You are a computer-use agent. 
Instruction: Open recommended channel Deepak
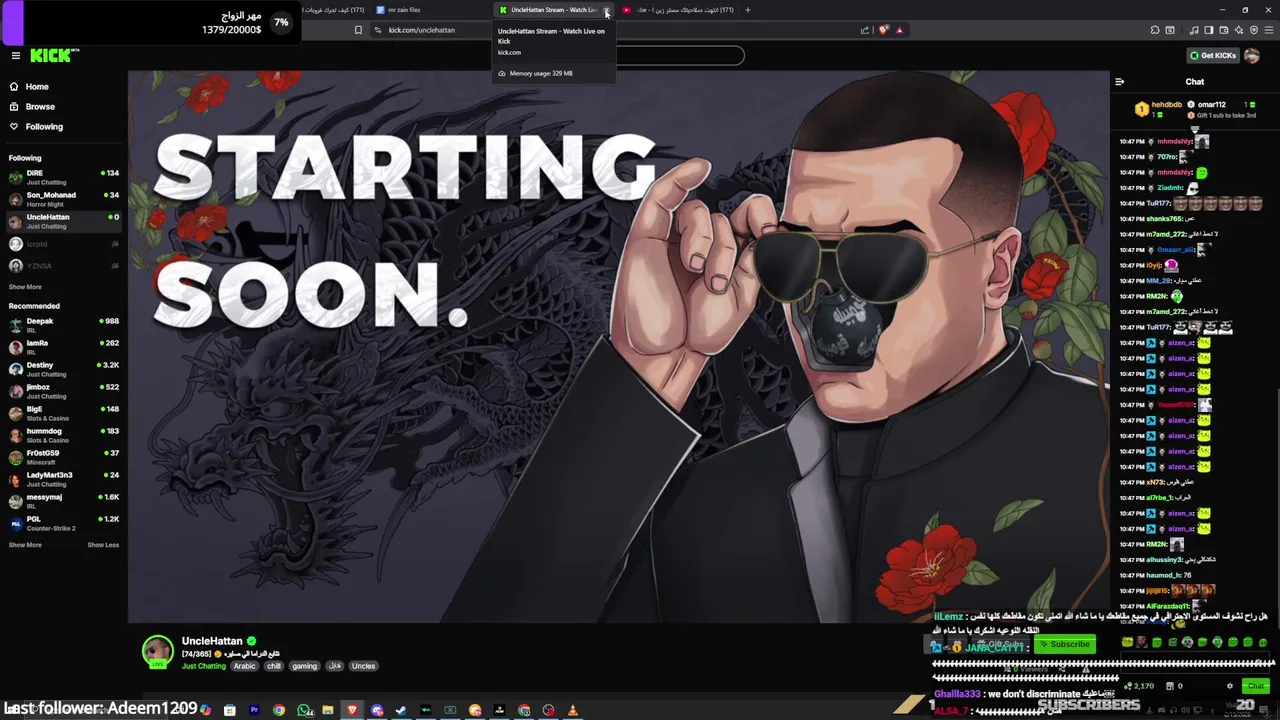63,325
